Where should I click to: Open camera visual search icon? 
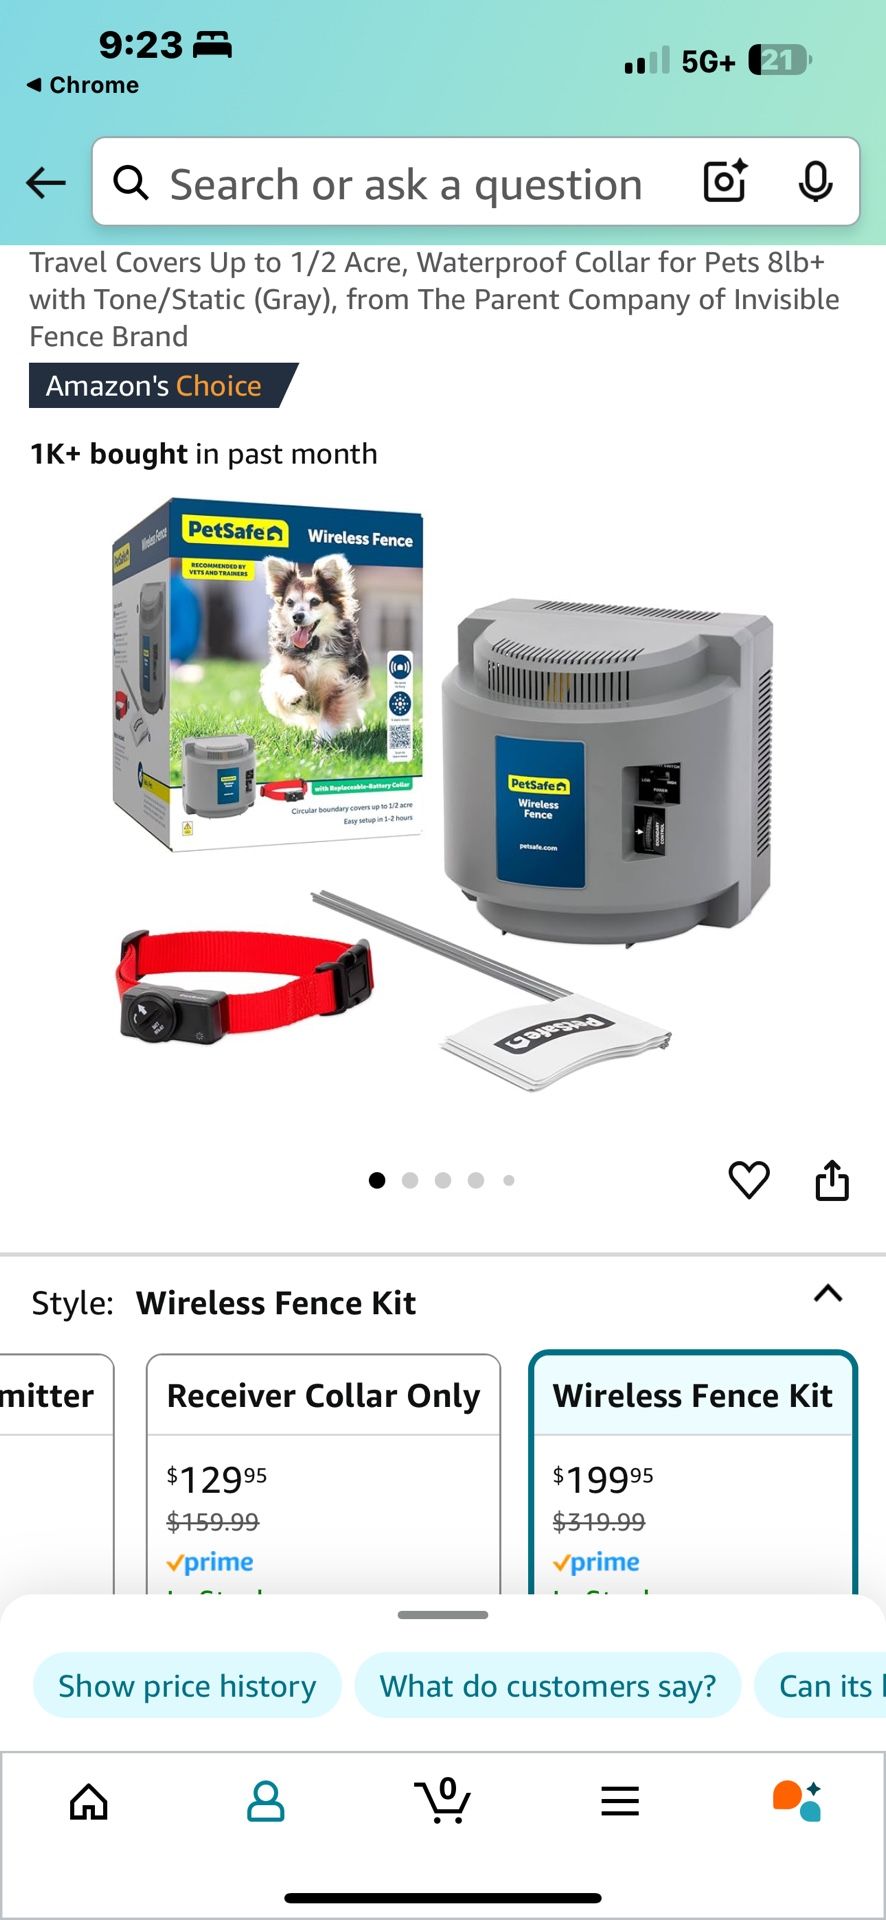(x=725, y=181)
